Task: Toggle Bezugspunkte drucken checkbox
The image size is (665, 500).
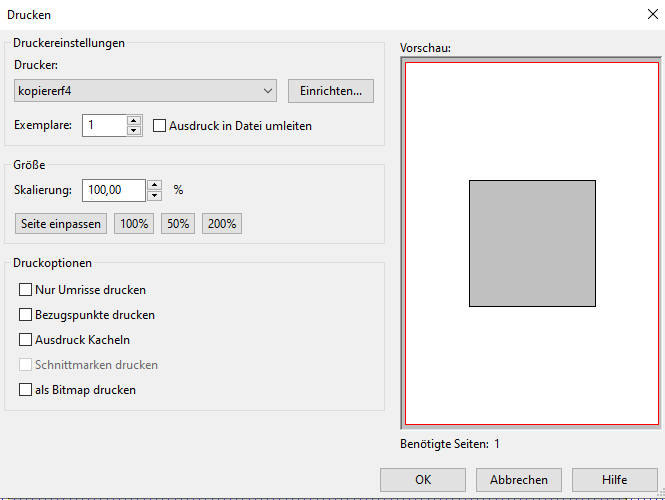Action: 26,315
